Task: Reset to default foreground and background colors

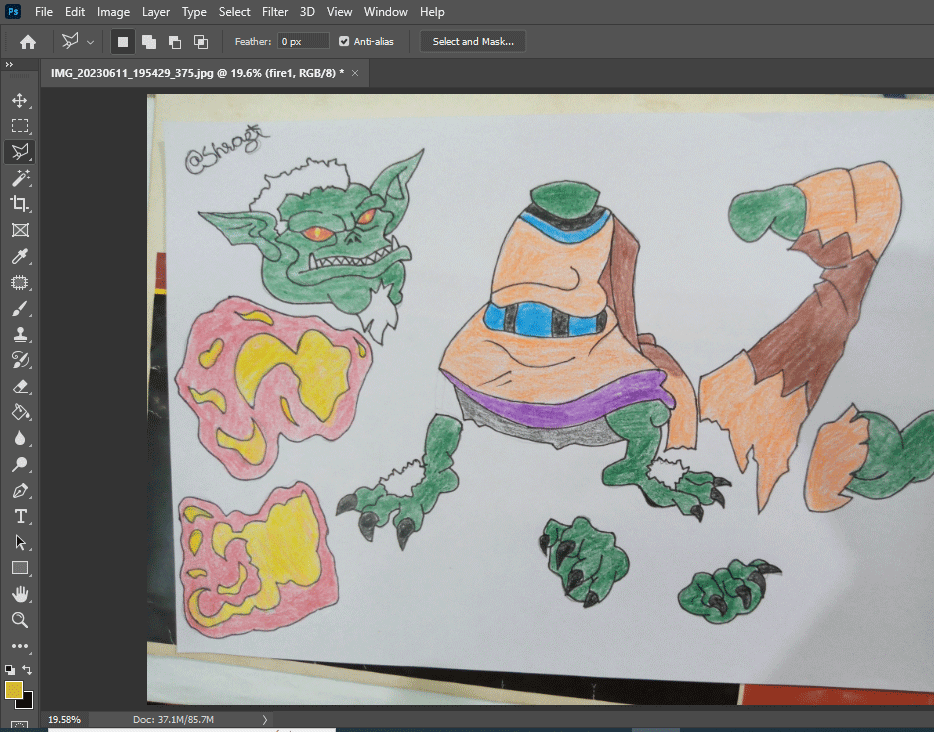Action: point(10,669)
